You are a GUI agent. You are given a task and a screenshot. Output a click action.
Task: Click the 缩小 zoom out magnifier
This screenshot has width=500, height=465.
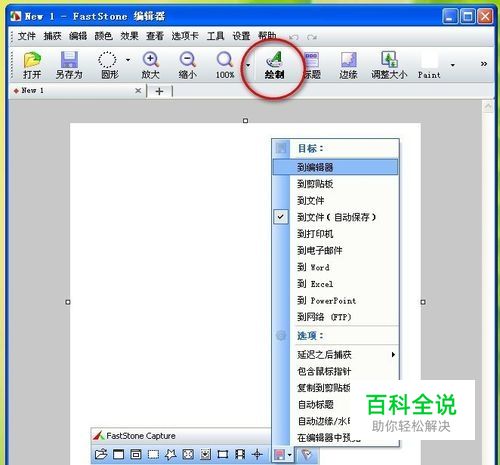[x=187, y=65]
